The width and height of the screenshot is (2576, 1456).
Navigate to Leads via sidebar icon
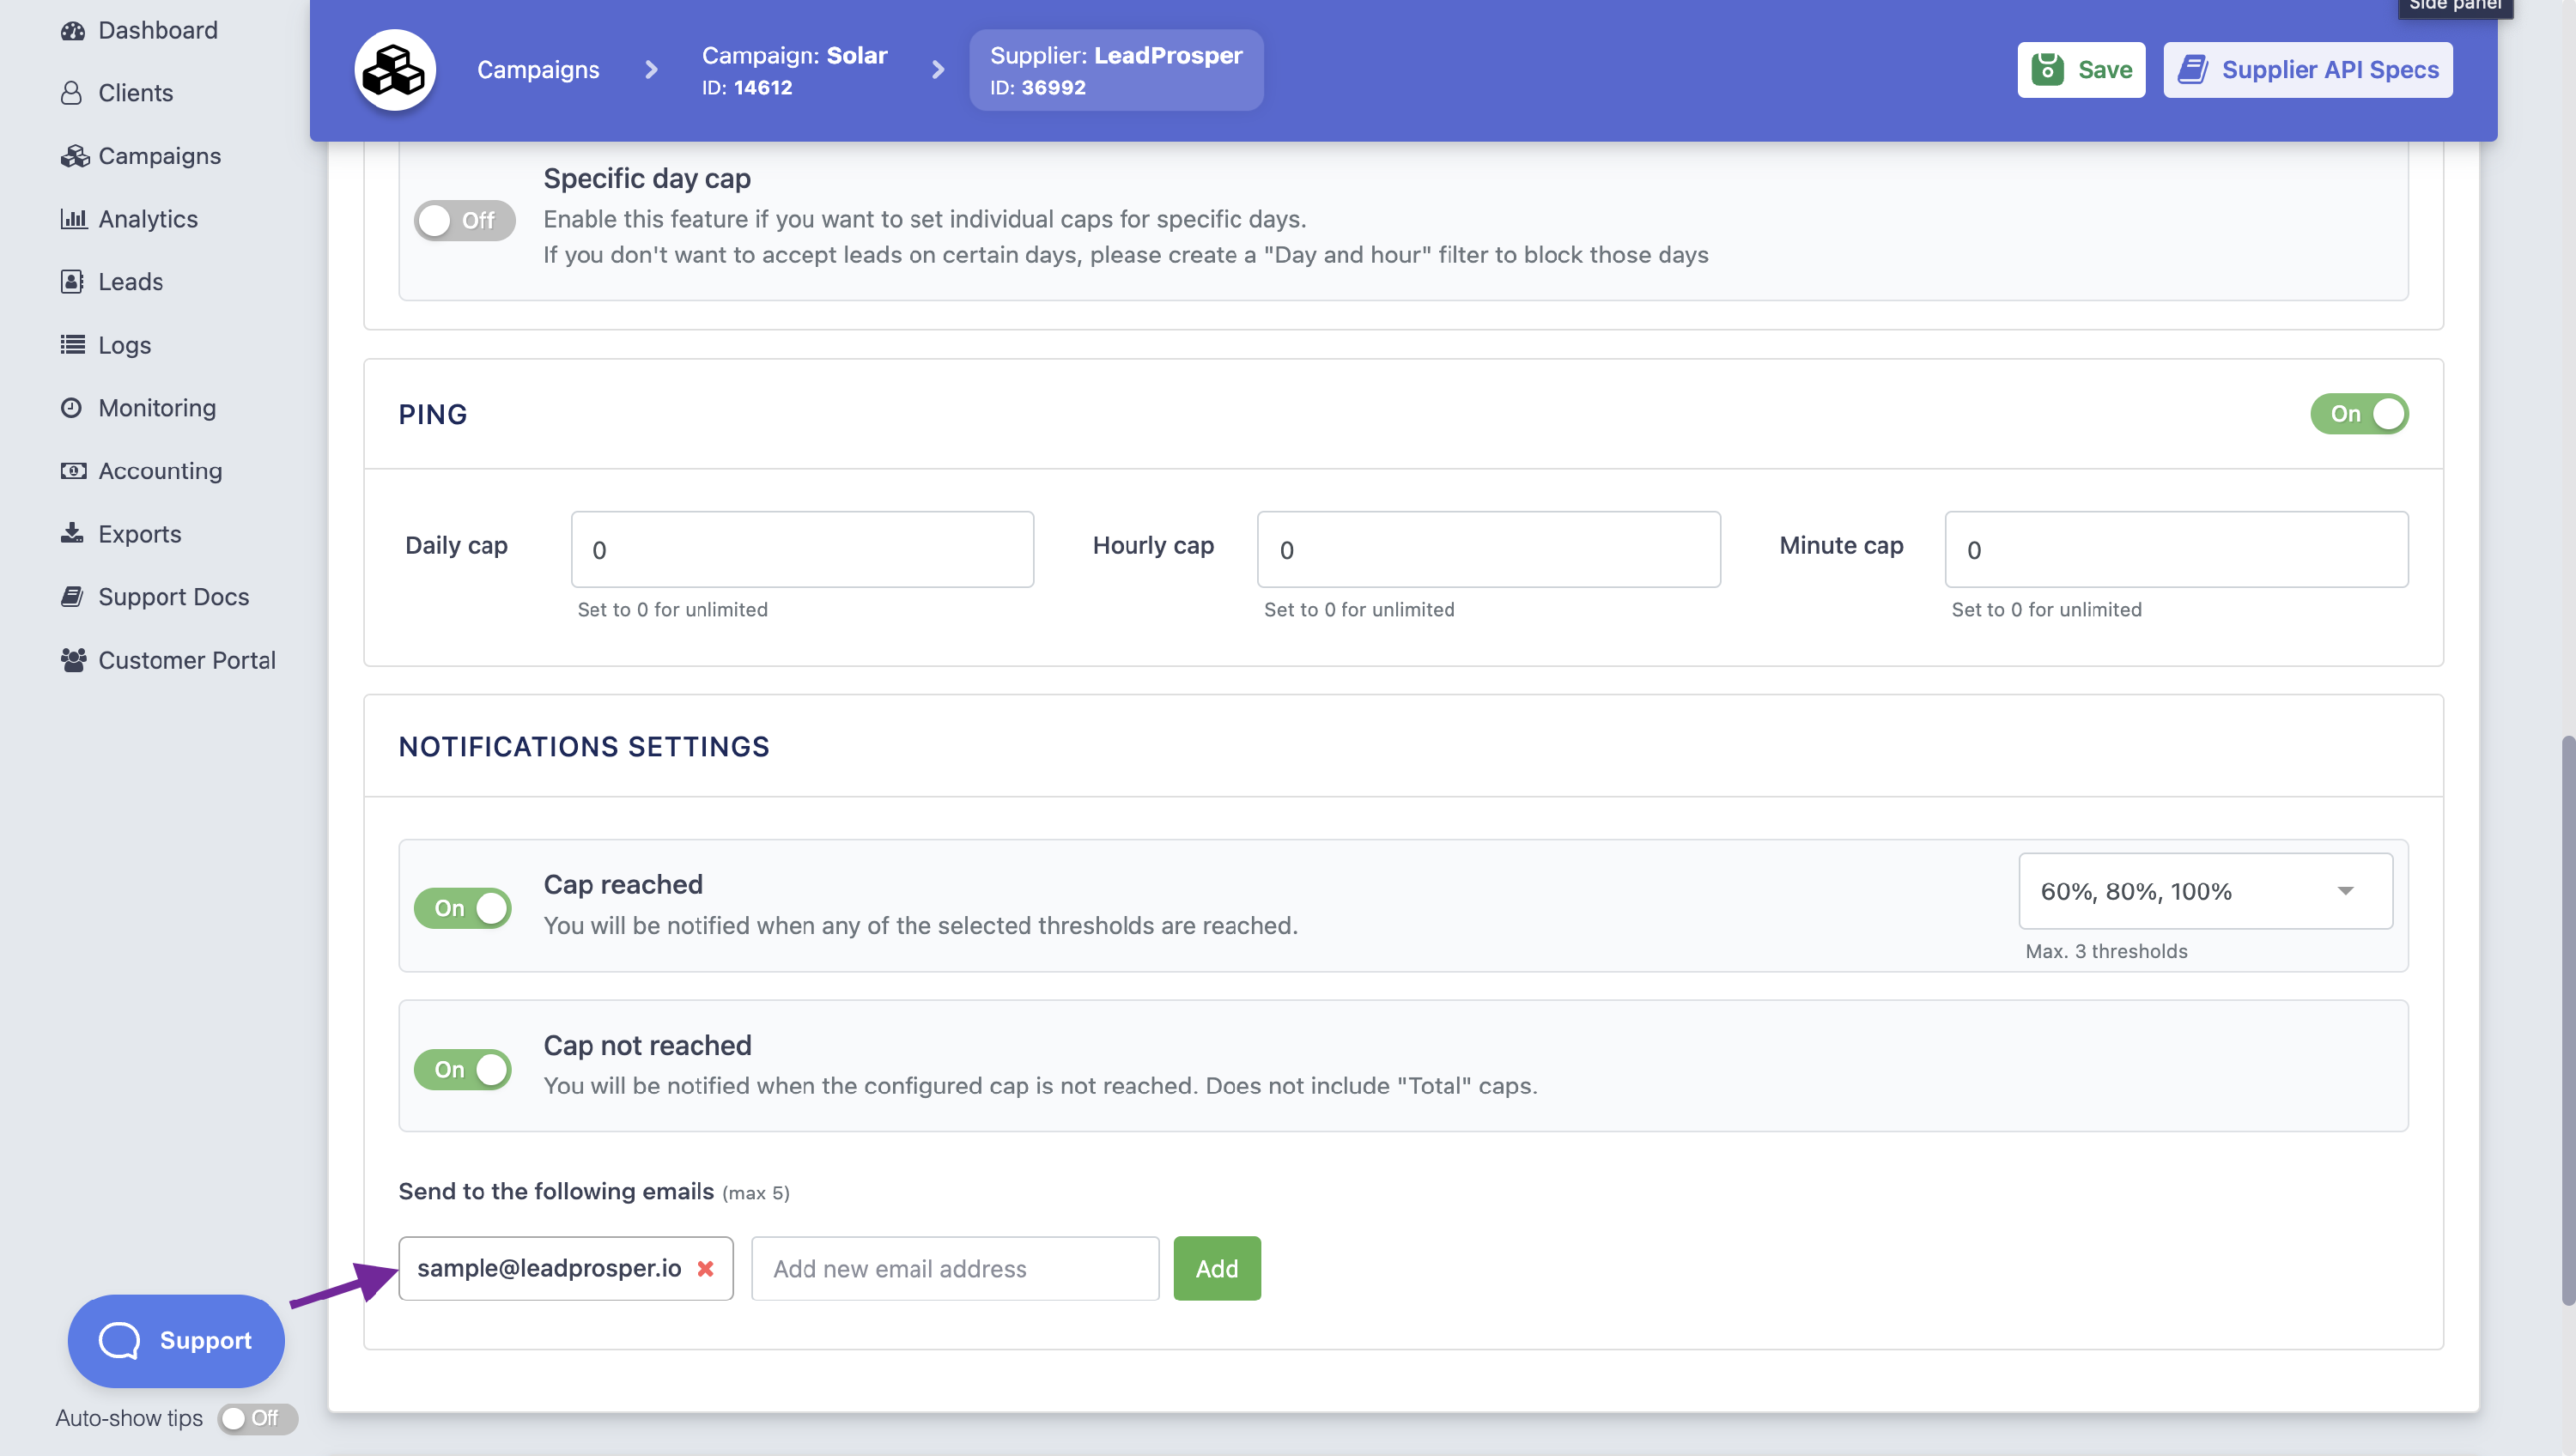71,281
